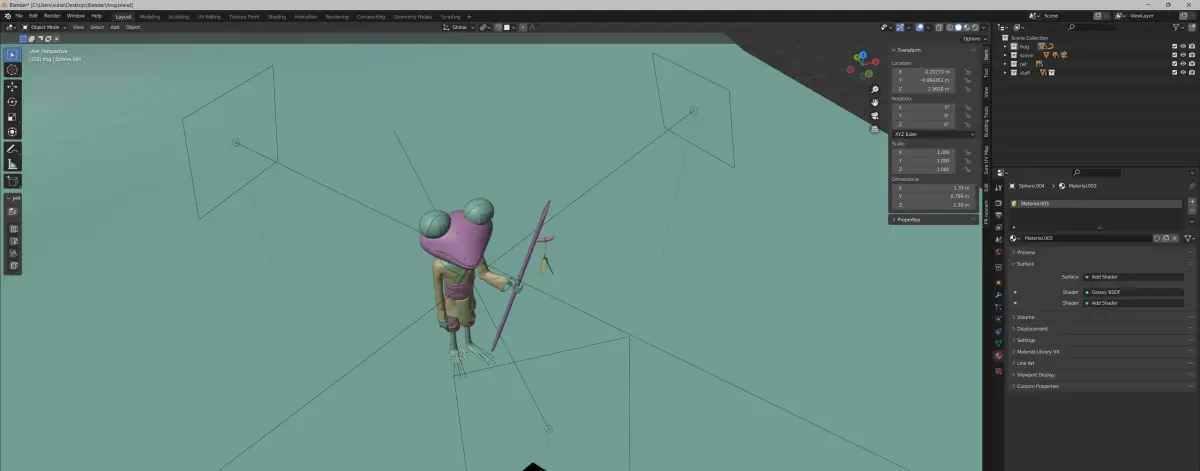Viewport: 1200px width, 471px height.
Task: Add a new workspace with plus button
Action: [x=470, y=16]
